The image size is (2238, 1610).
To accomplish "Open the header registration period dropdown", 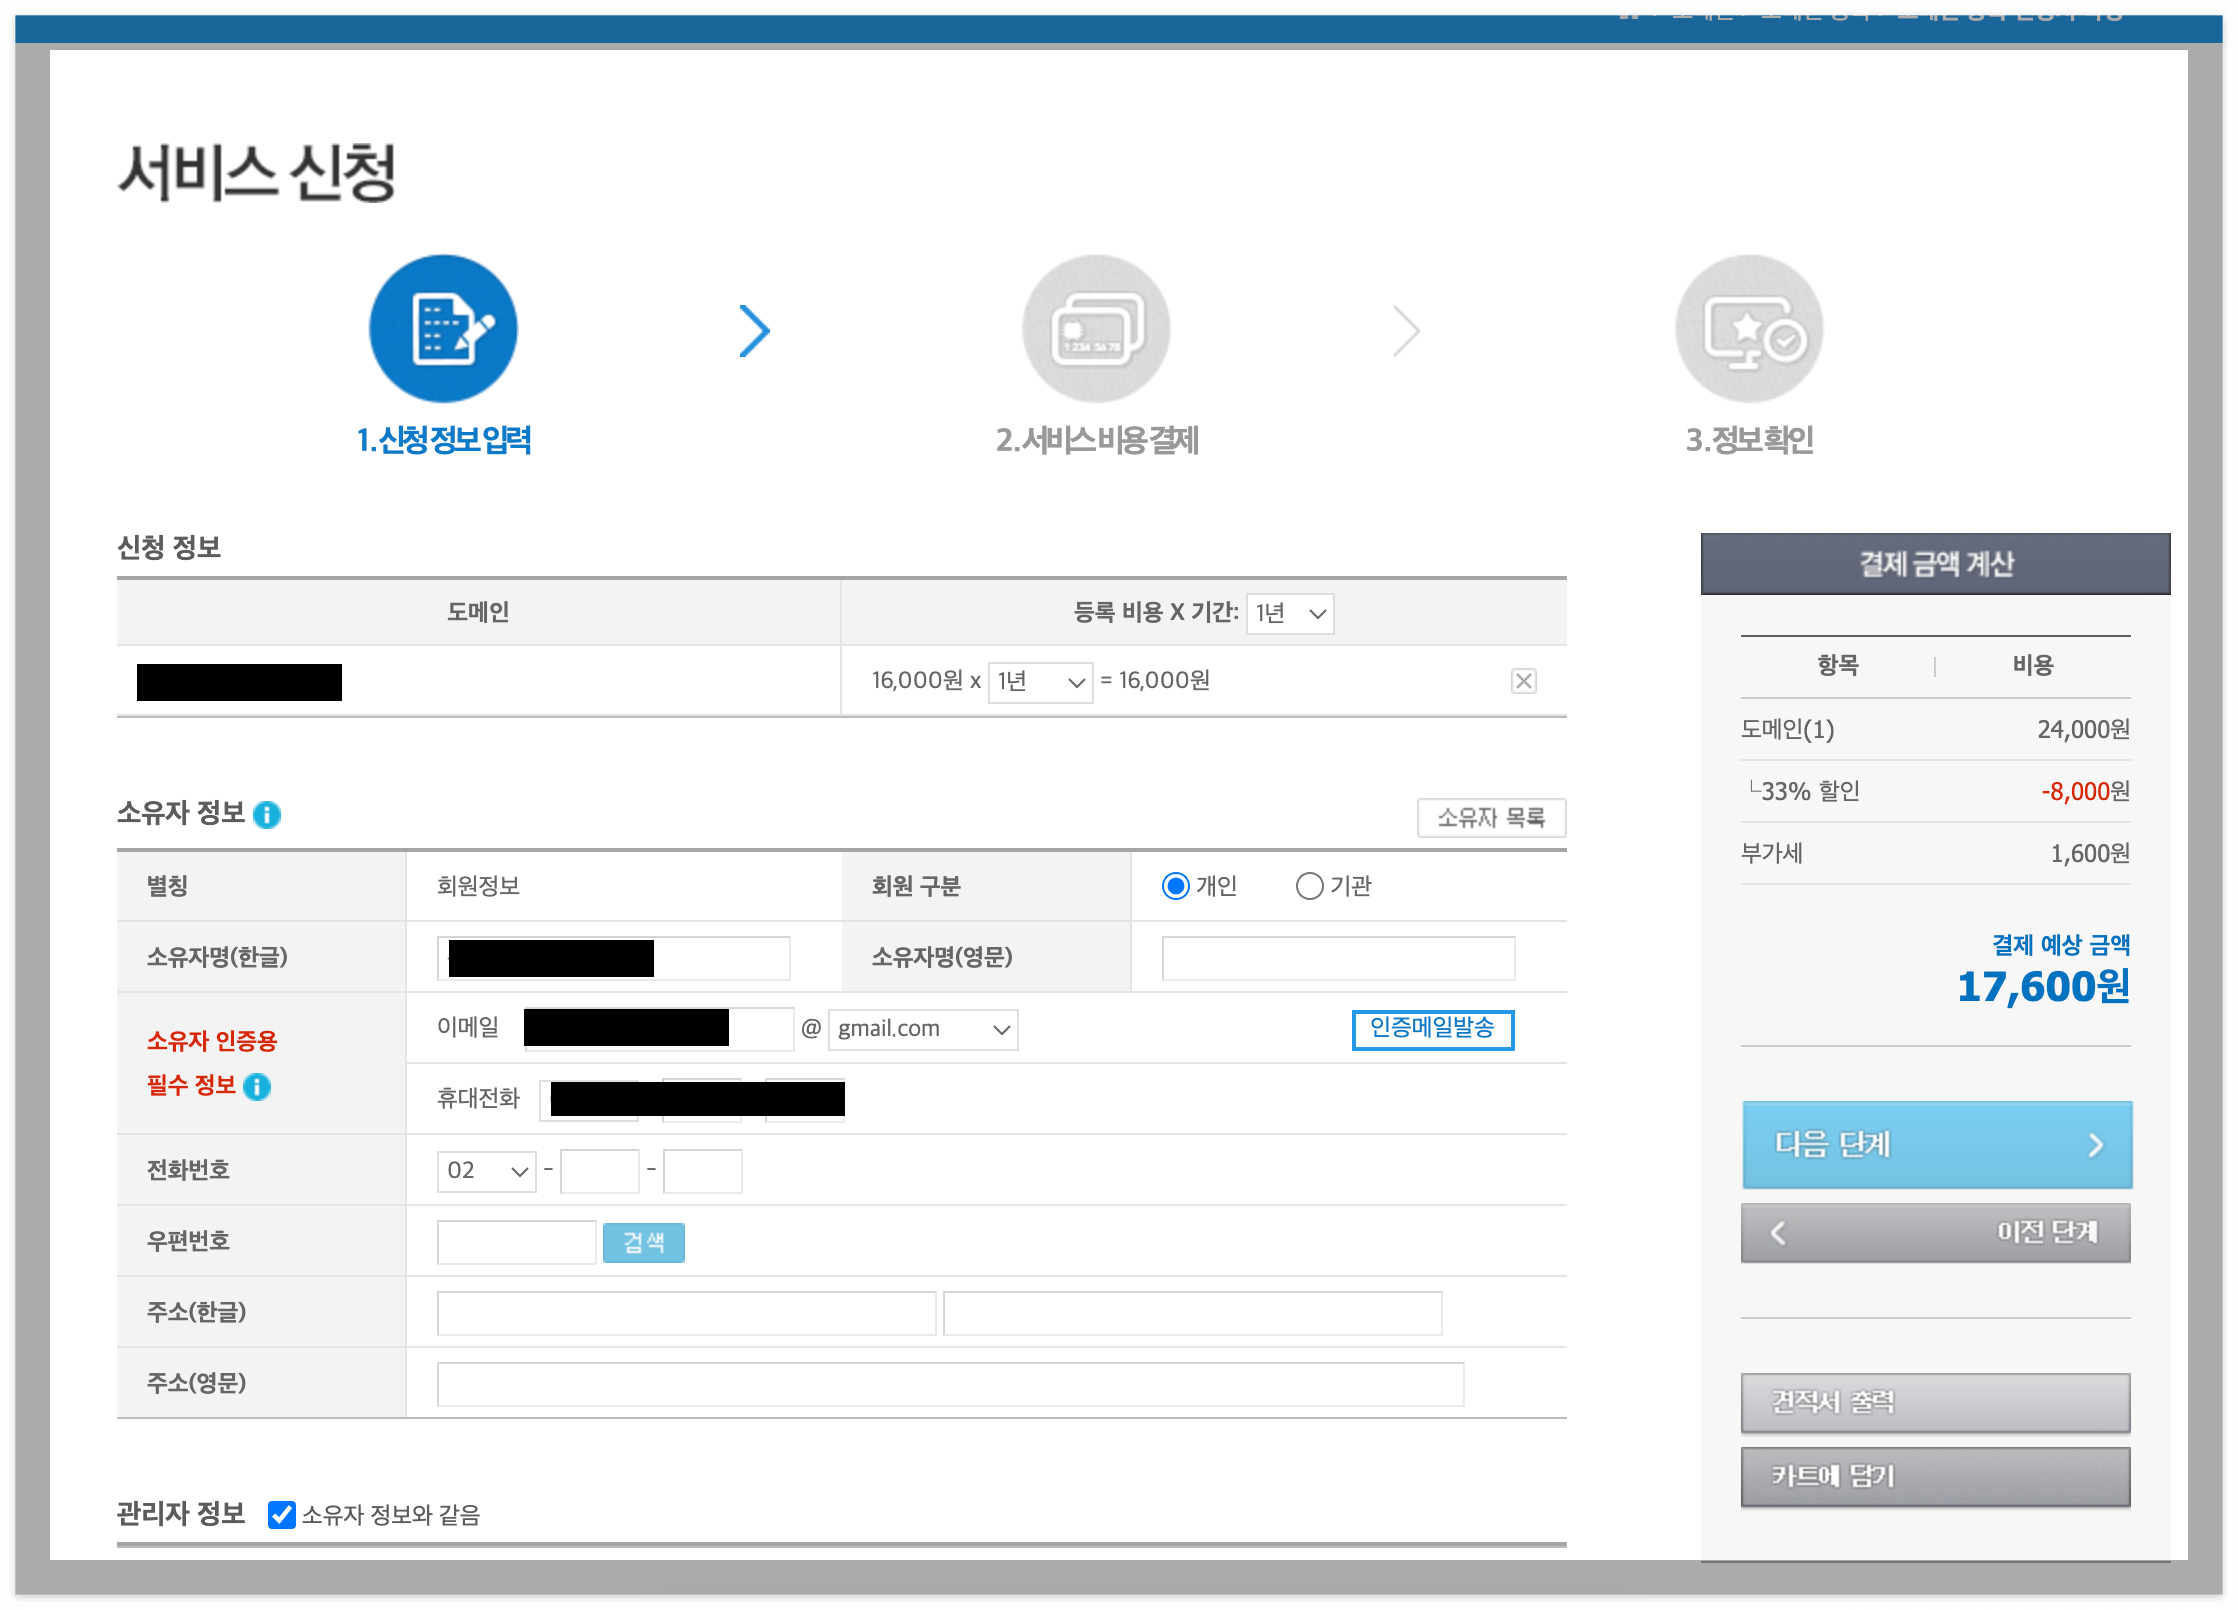I will 1290,613.
